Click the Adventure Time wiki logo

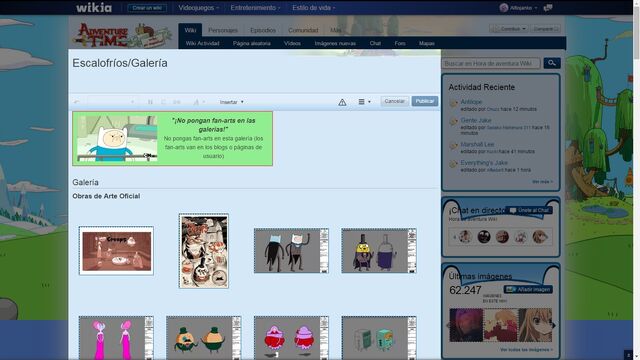tap(122, 35)
